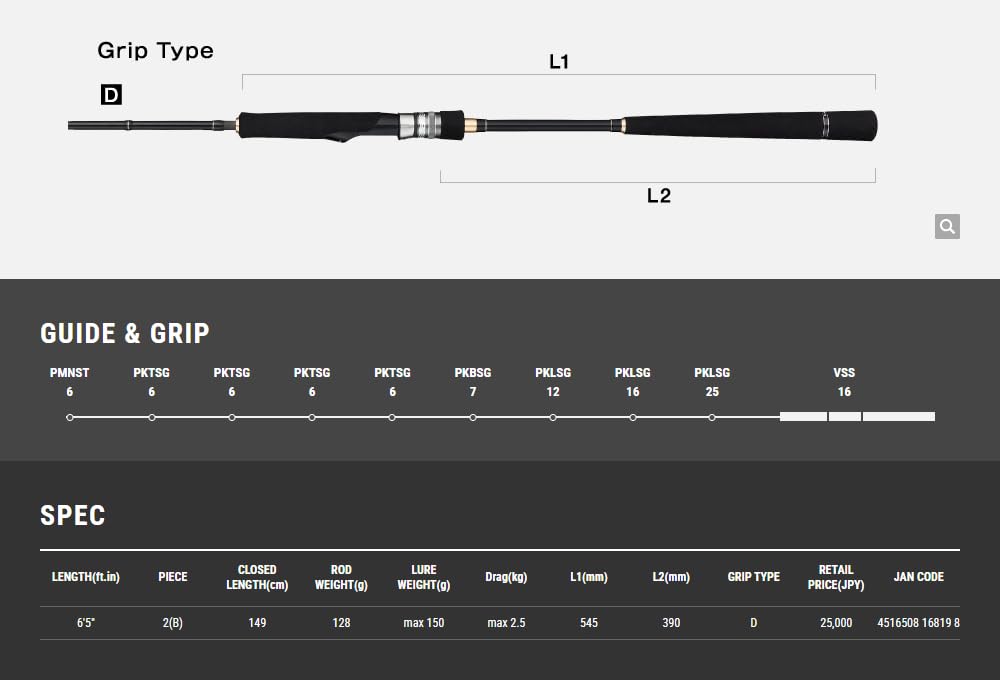The height and width of the screenshot is (680, 1000).
Task: Click the GUIDE & GRIP section heading
Action: coord(125,333)
